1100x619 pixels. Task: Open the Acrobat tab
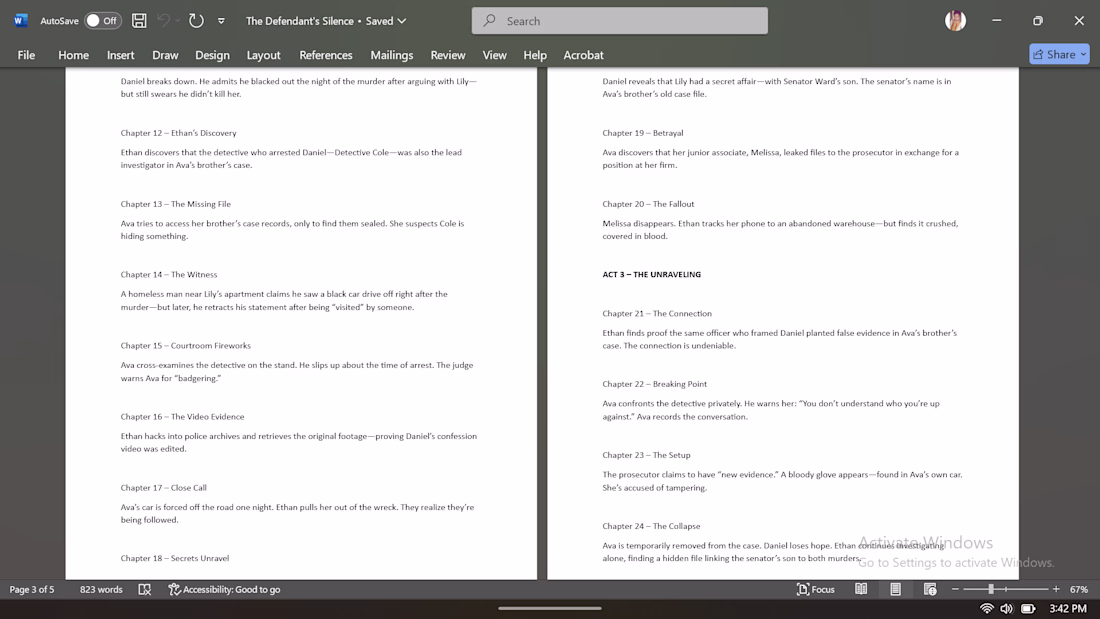(583, 55)
